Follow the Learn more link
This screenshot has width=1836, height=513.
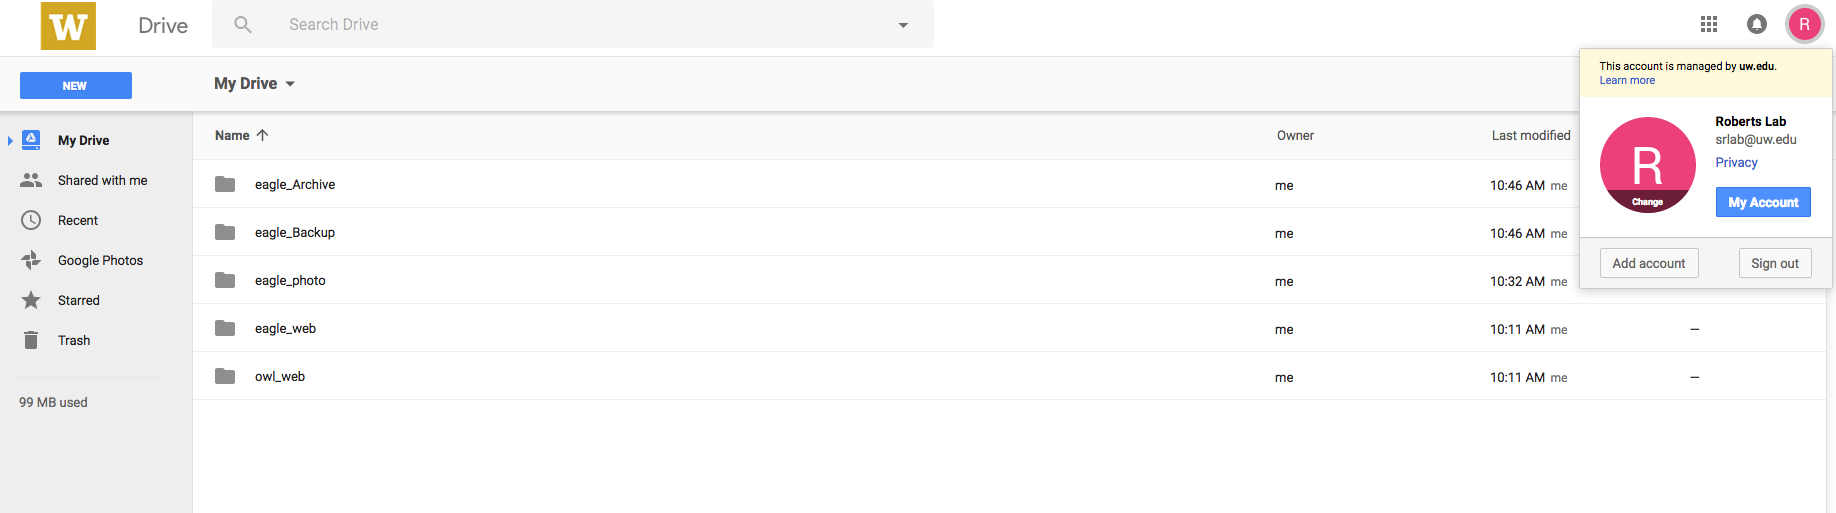[x=1626, y=80]
